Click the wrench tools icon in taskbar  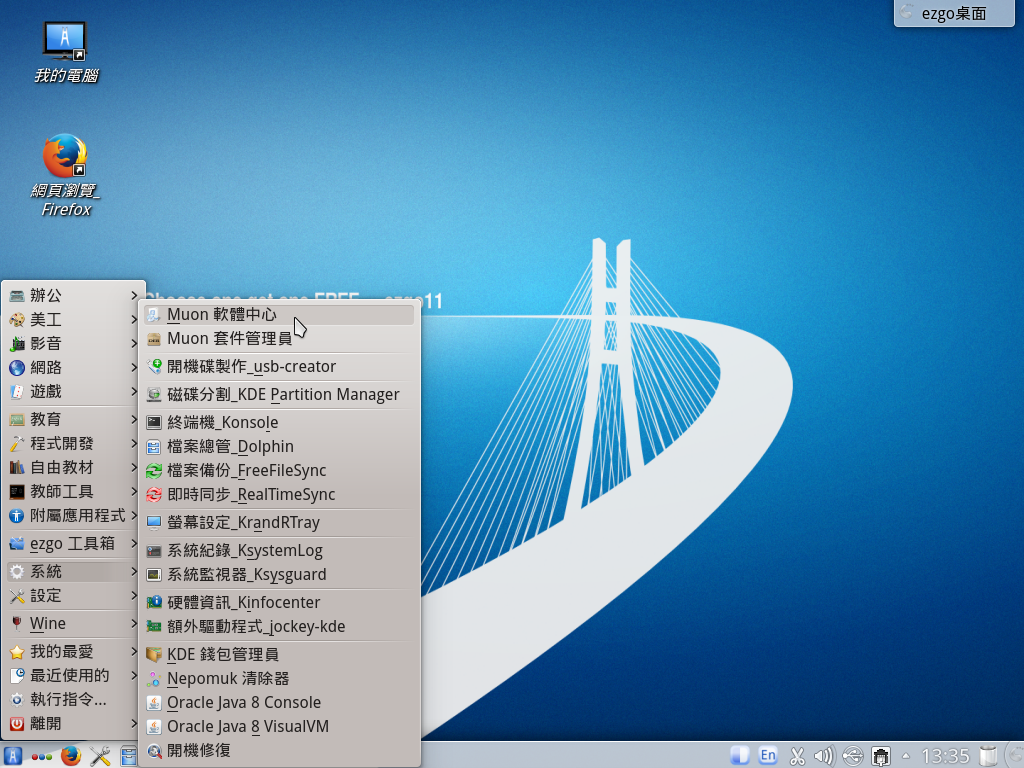pos(99,756)
